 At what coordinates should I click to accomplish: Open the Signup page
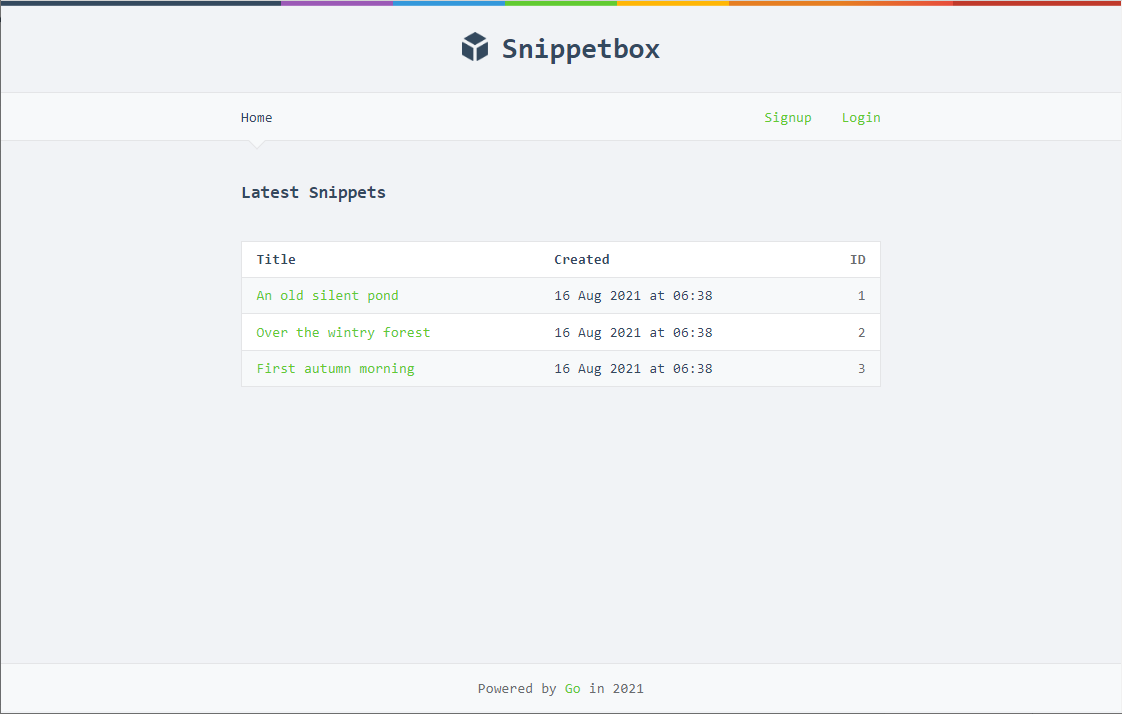(x=788, y=117)
